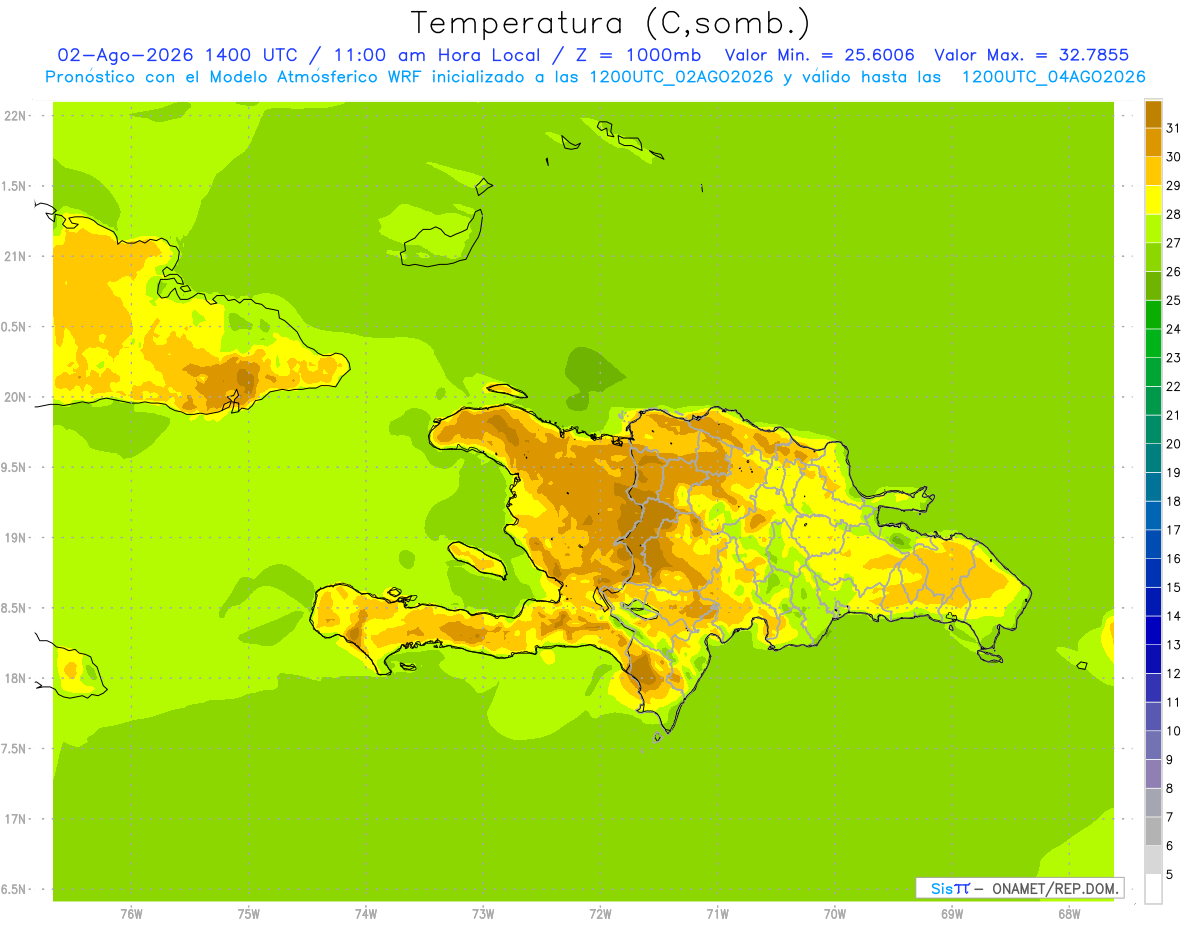The image size is (1200, 927).
Task: Click the longitude label "74W"
Action: (x=366, y=913)
